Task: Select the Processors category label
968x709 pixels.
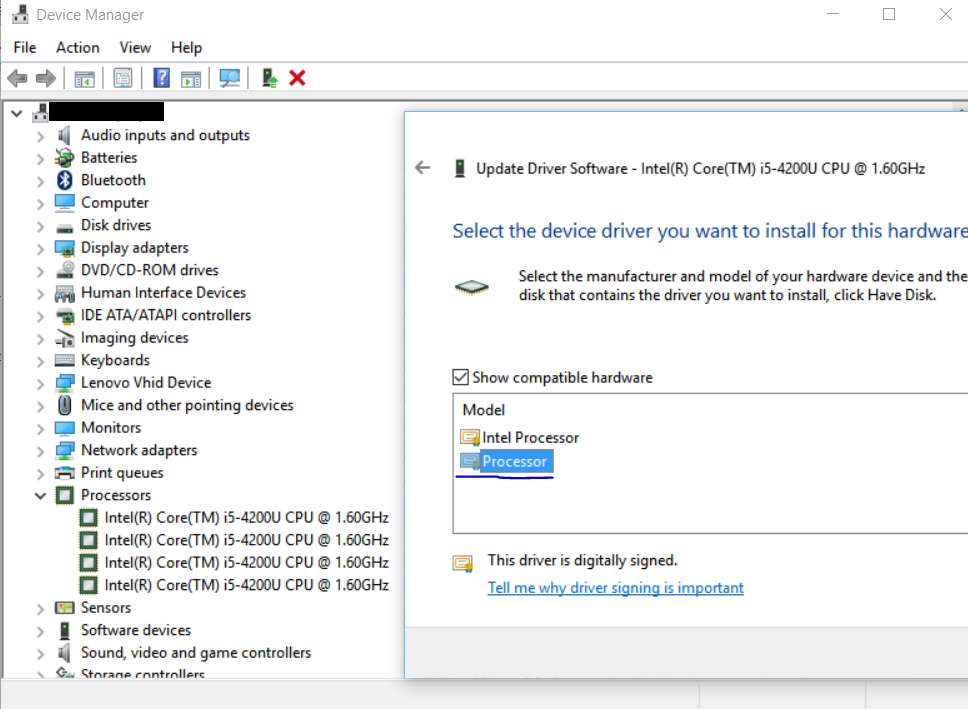Action: 116,495
